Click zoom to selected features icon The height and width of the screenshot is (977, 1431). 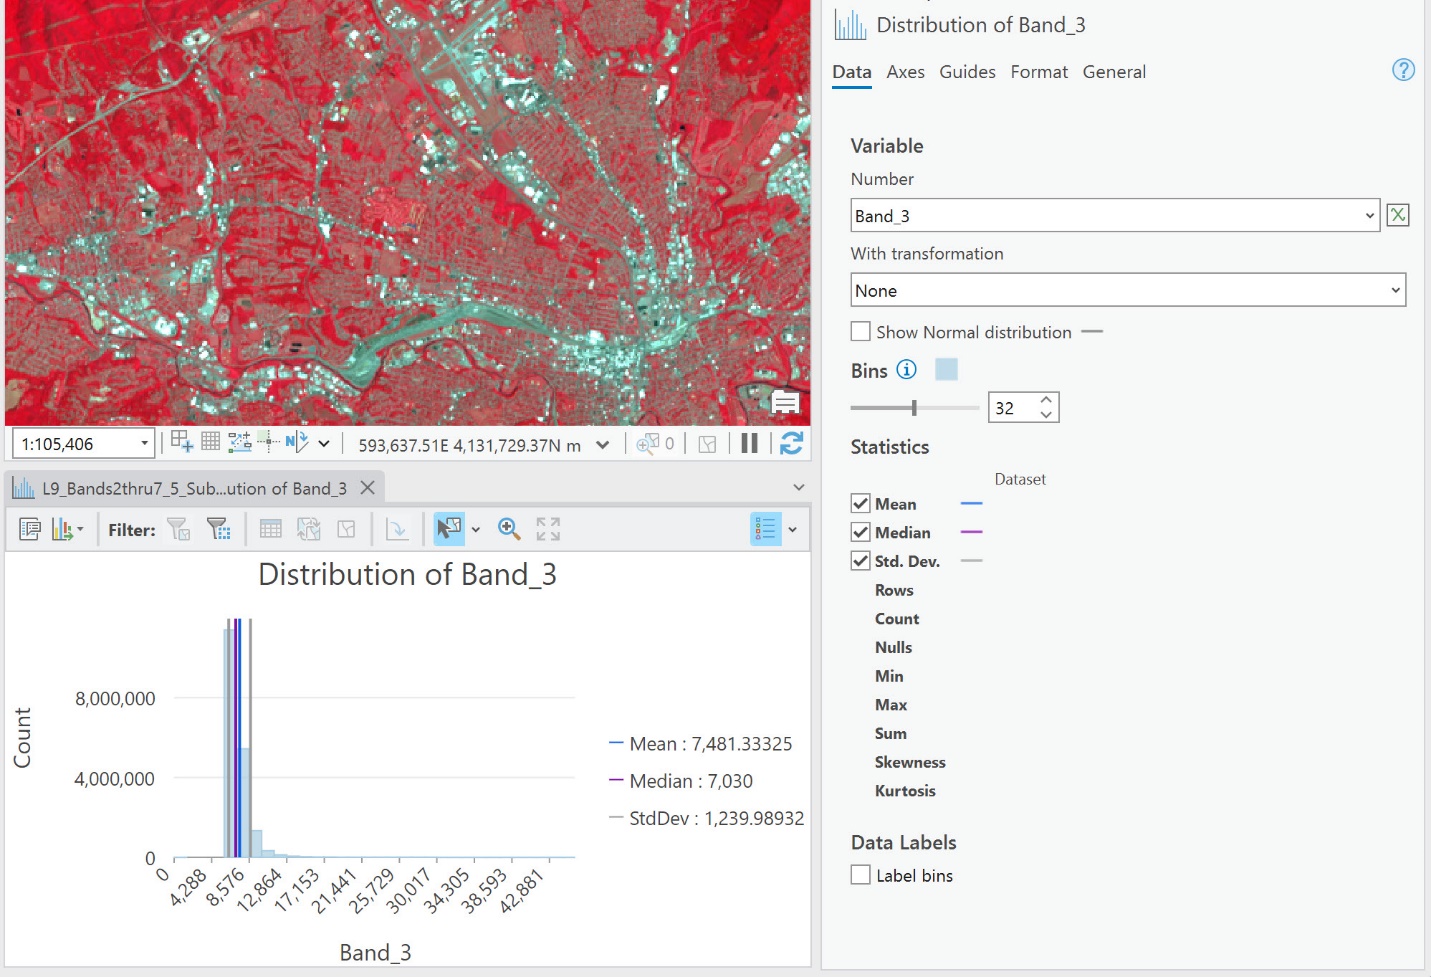[648, 443]
